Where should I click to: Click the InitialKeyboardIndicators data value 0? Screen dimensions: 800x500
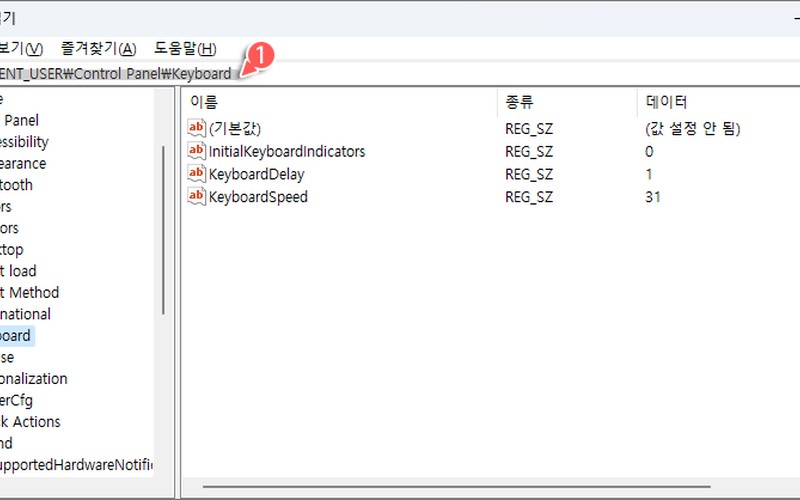649,152
